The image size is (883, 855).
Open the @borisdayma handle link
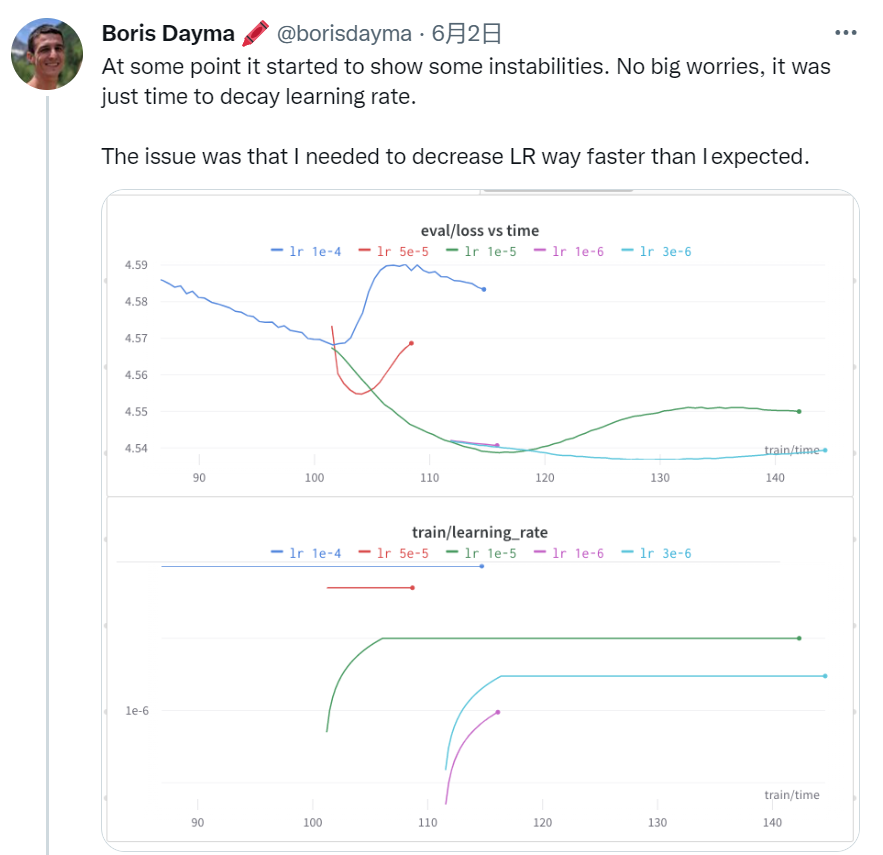pos(343,34)
